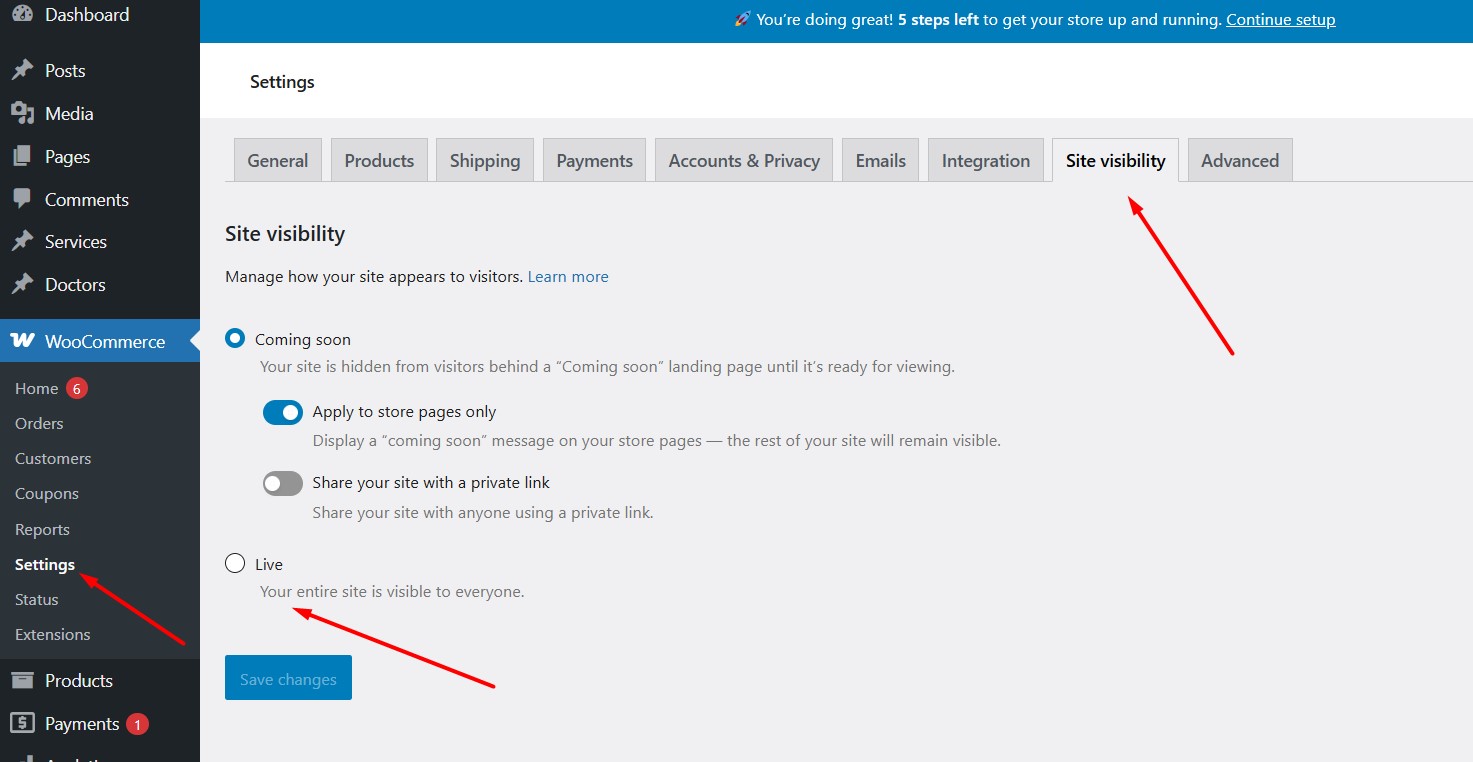Click the Coming soon option label
The width and height of the screenshot is (1473, 762).
pos(303,339)
